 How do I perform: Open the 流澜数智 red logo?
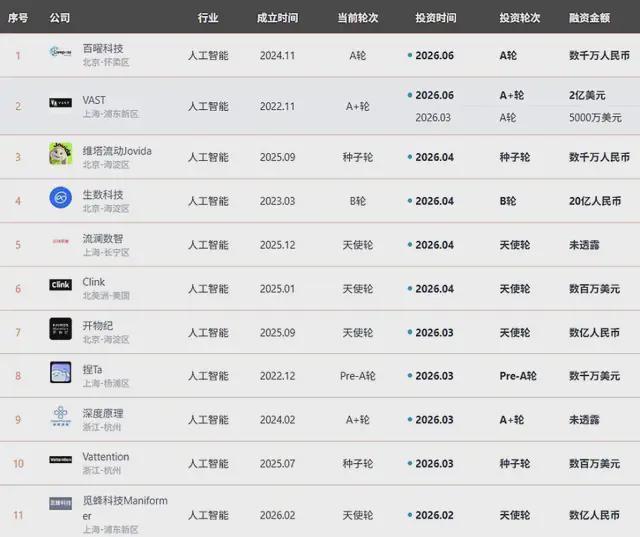click(60, 241)
